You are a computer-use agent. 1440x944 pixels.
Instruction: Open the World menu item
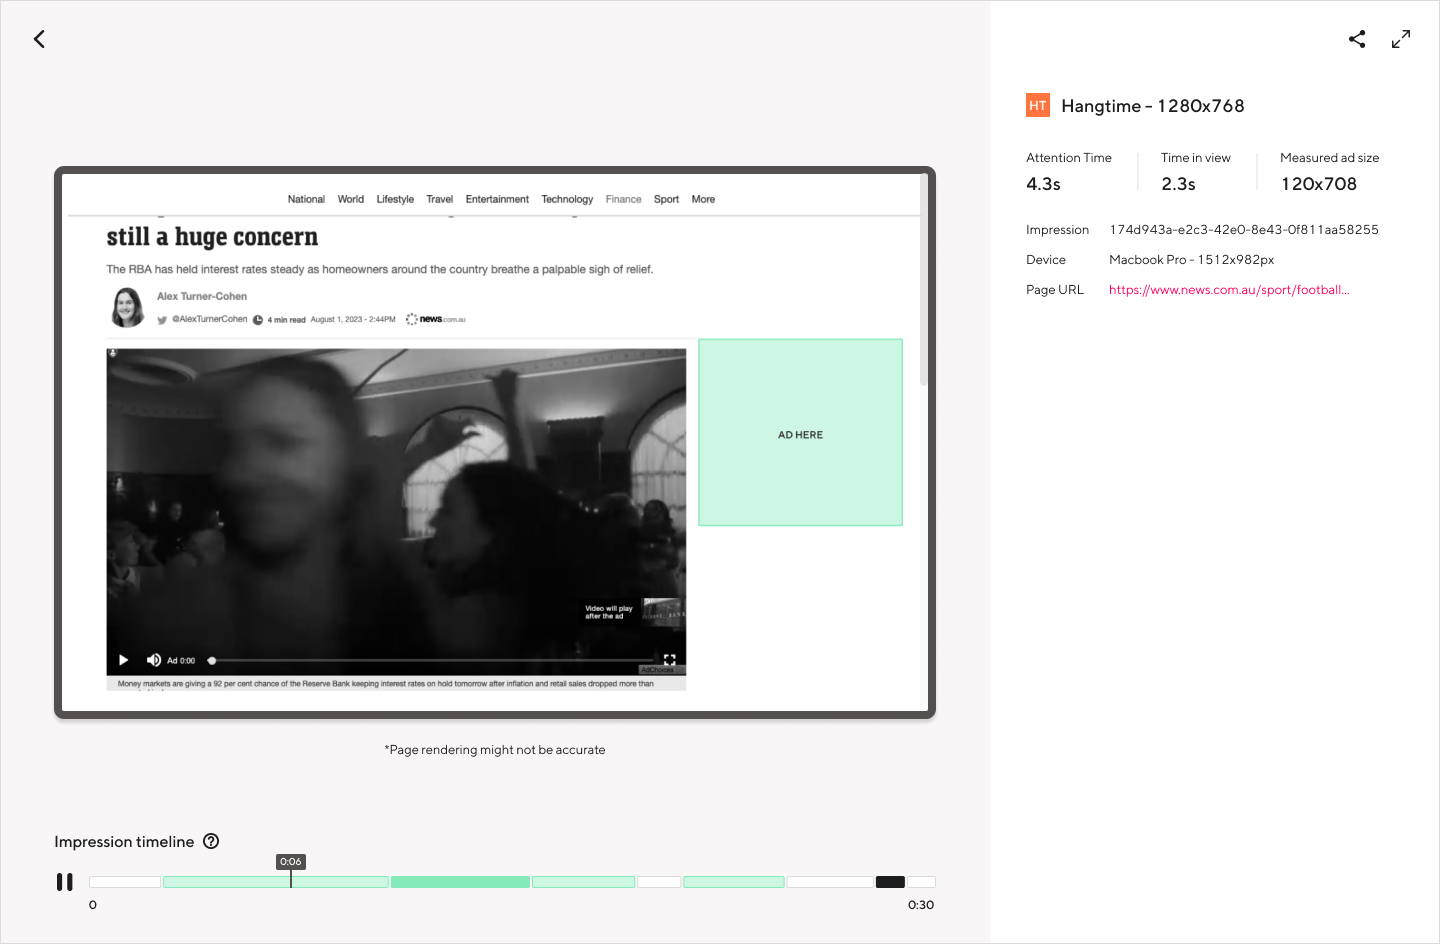click(x=351, y=199)
